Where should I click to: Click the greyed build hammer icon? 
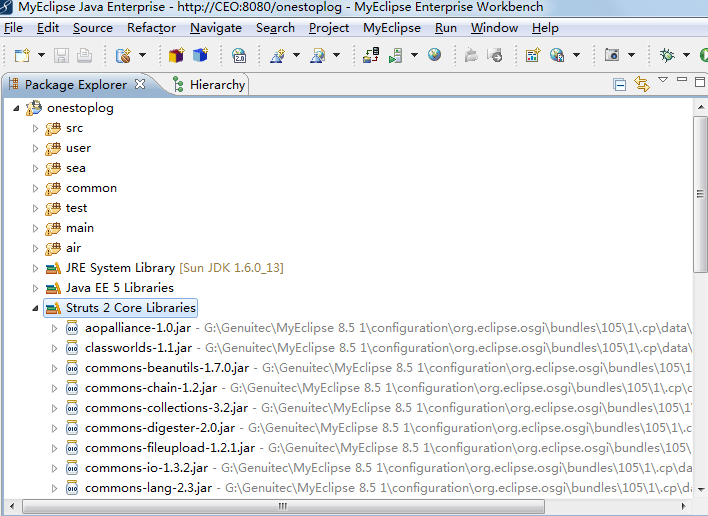[x=471, y=55]
